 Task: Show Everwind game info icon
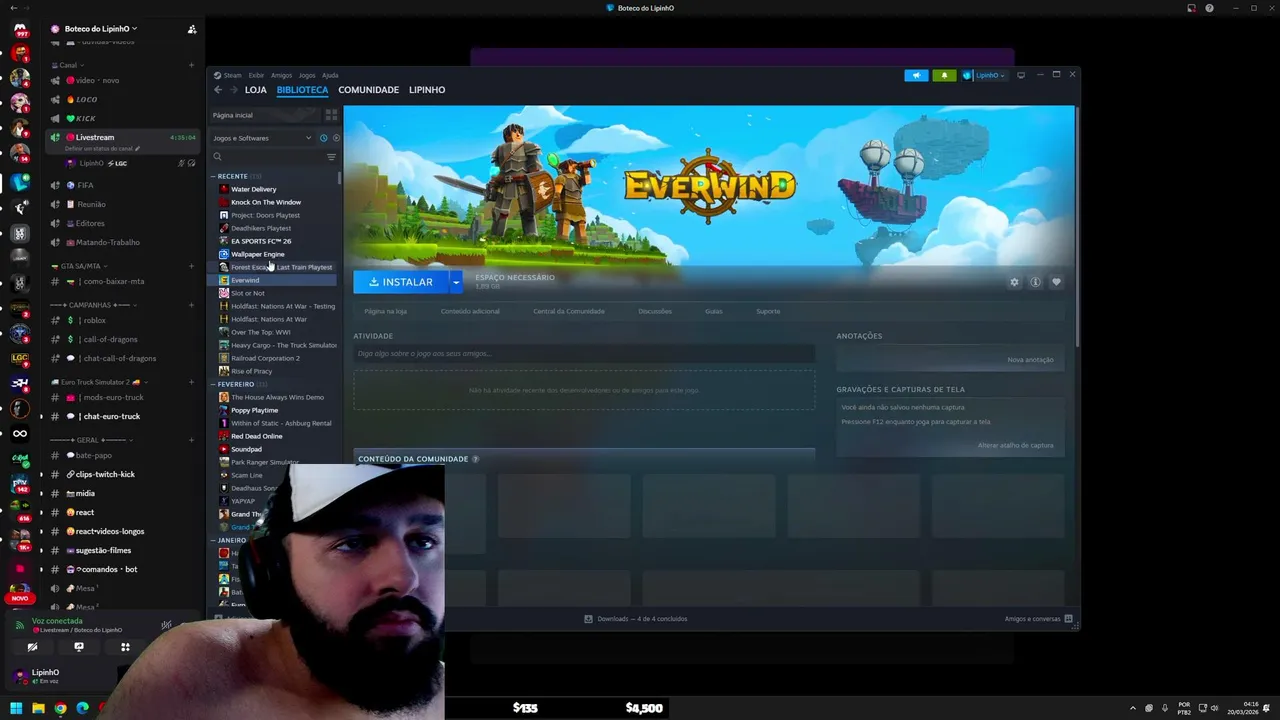[1035, 282]
